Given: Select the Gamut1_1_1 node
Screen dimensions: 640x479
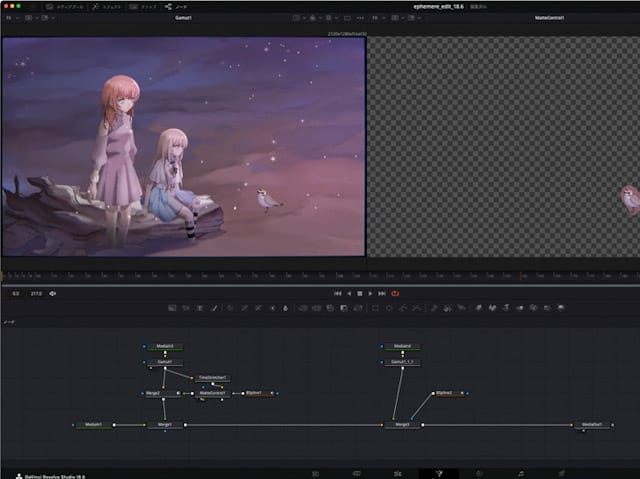Looking at the screenshot, I should tap(402, 362).
